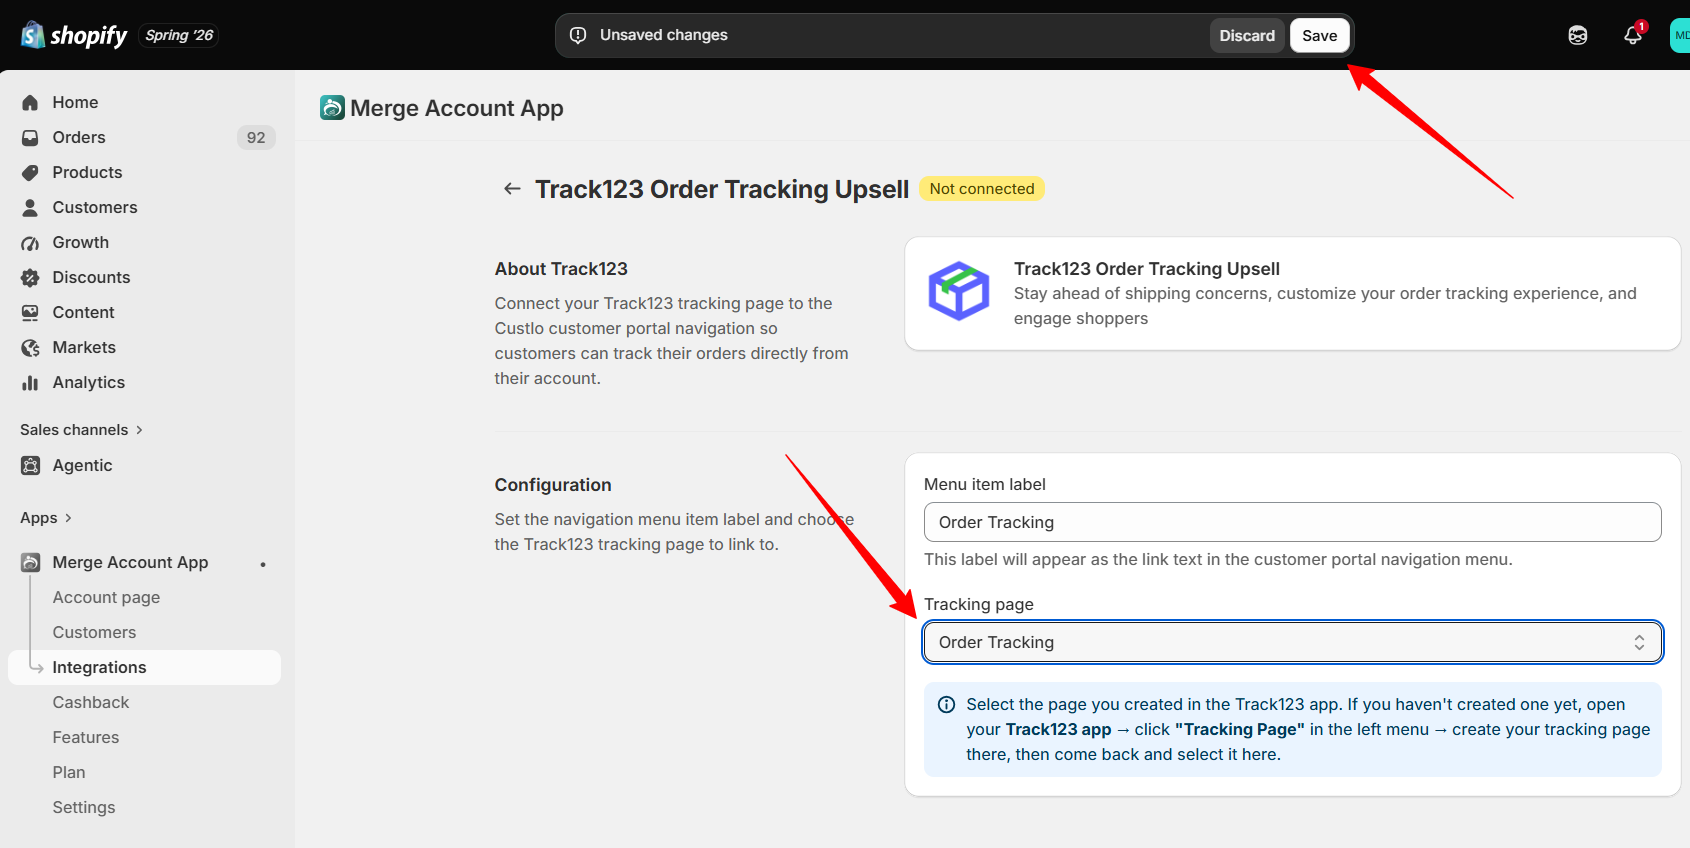Open the Home icon in sidebar
The width and height of the screenshot is (1690, 848).
point(30,102)
